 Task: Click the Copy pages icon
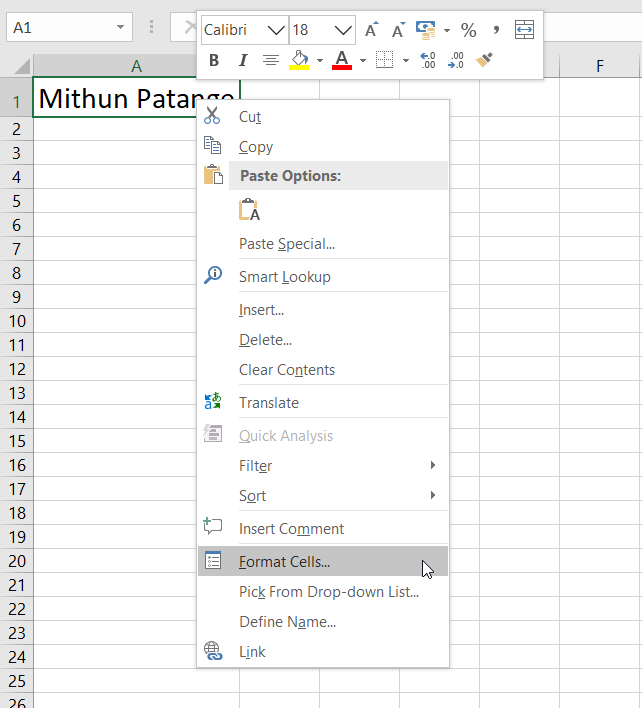click(212, 145)
